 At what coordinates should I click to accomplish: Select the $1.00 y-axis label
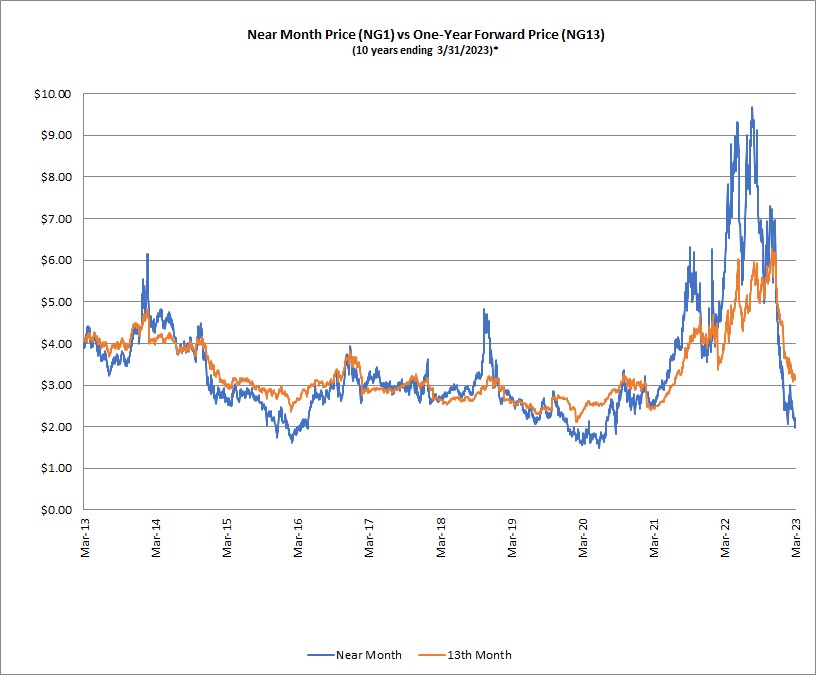click(x=55, y=468)
